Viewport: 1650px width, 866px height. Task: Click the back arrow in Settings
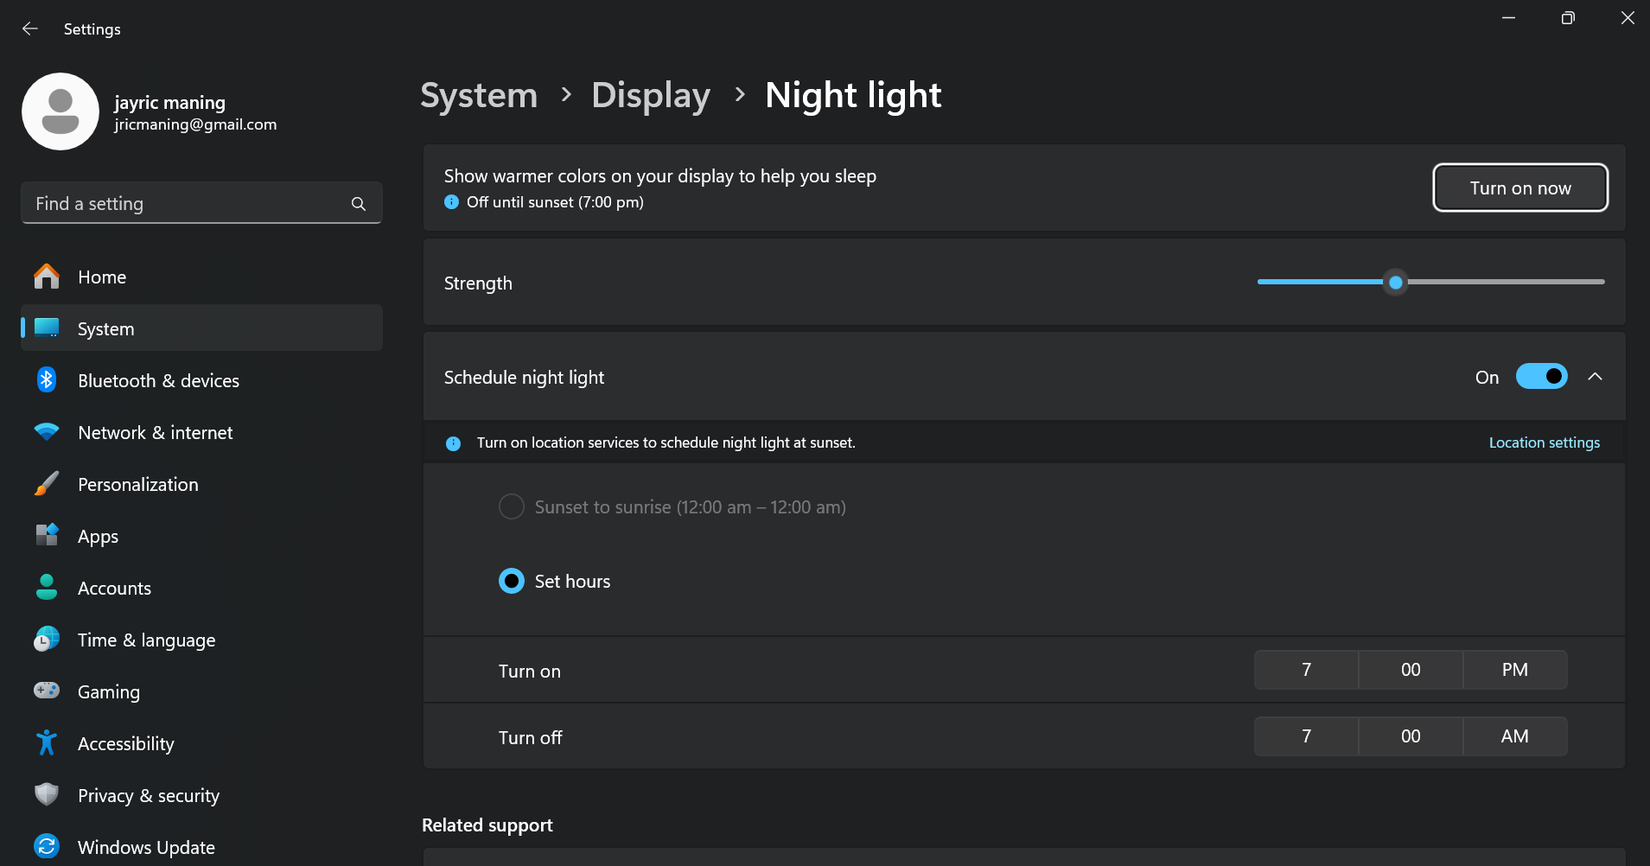[x=30, y=28]
